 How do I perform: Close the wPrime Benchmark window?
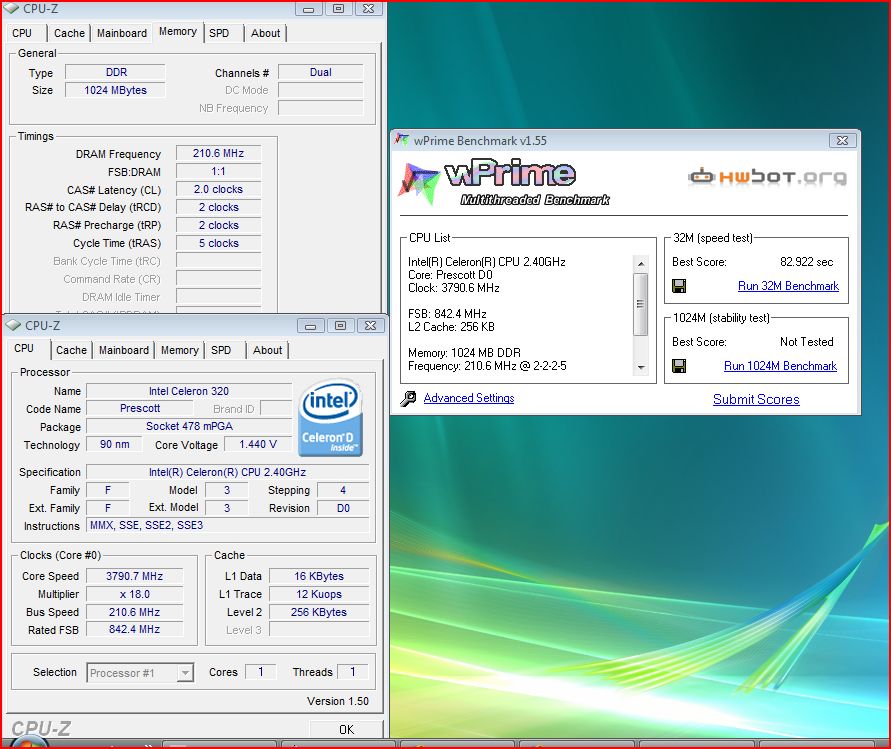pyautogui.click(x=842, y=140)
